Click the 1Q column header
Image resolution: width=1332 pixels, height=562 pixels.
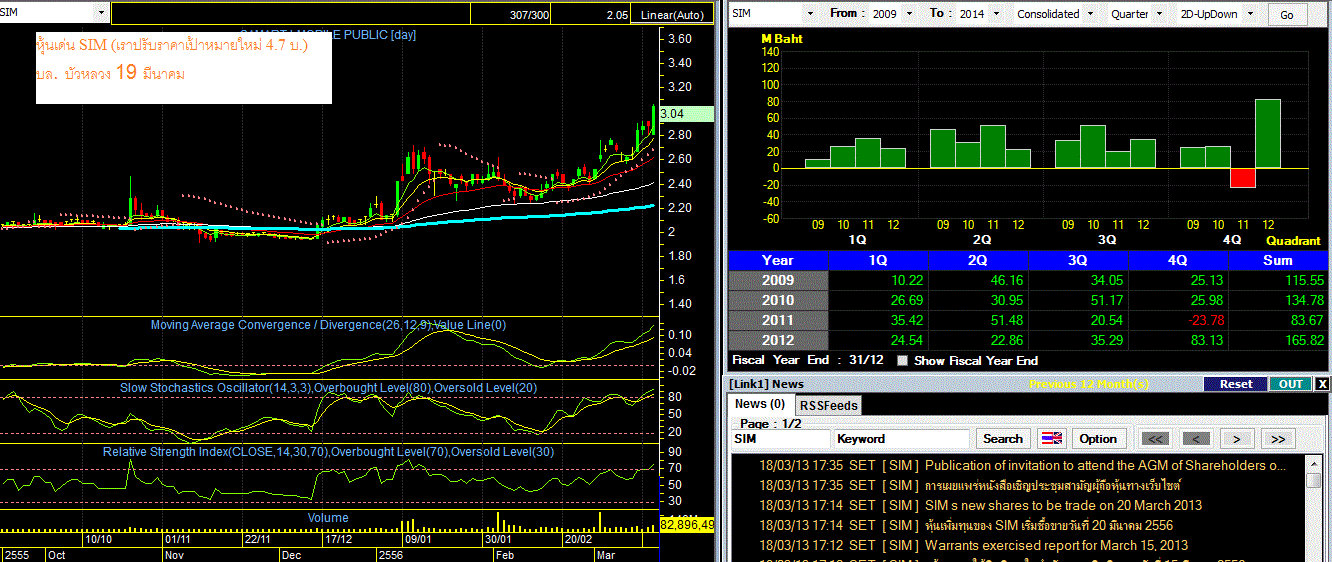pyautogui.click(x=878, y=260)
